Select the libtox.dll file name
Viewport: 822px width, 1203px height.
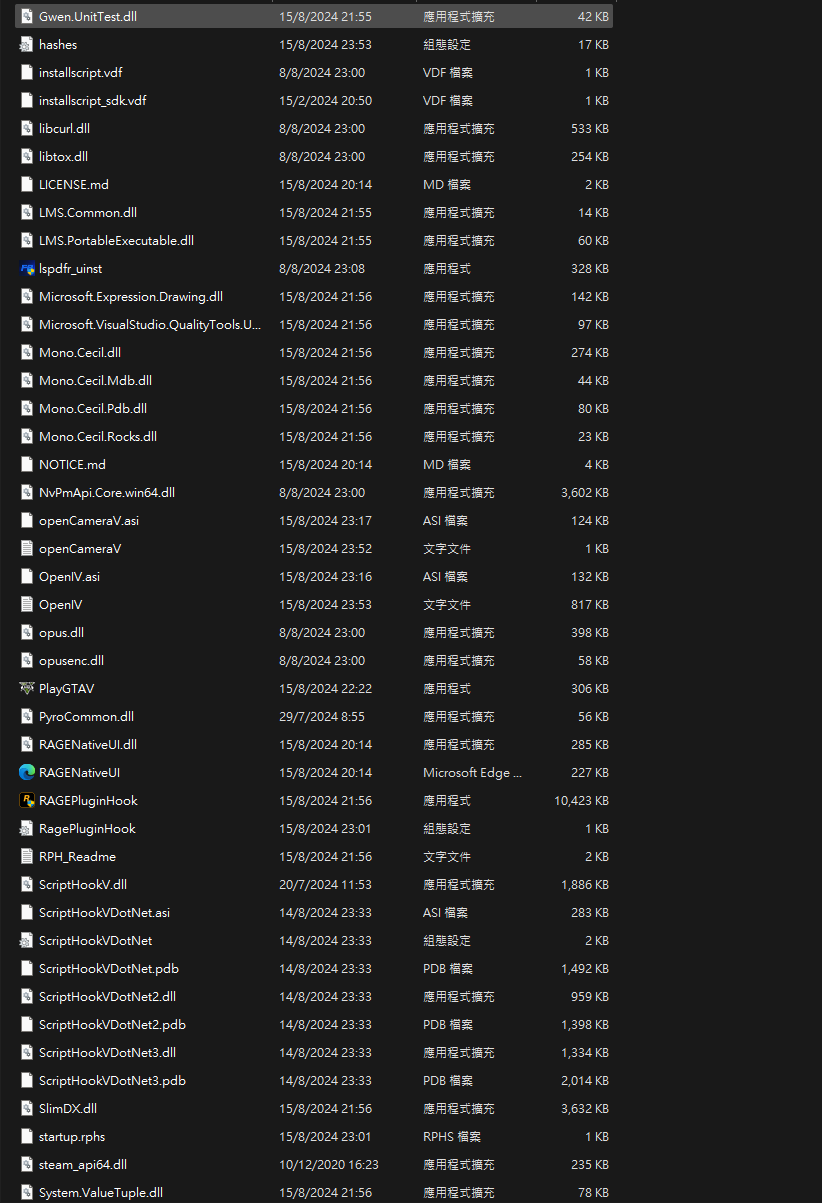pos(63,157)
